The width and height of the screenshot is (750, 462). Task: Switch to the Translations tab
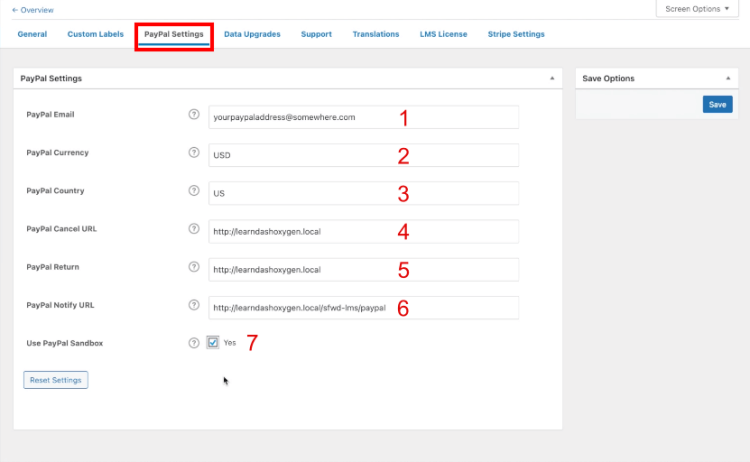pos(375,34)
